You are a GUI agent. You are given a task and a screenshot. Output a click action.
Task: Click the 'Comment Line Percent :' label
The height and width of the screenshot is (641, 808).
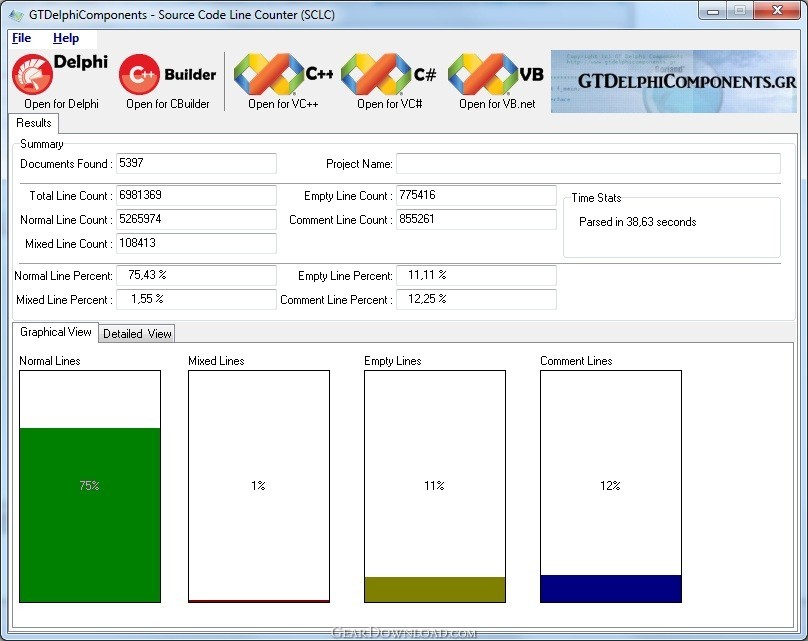point(336,300)
